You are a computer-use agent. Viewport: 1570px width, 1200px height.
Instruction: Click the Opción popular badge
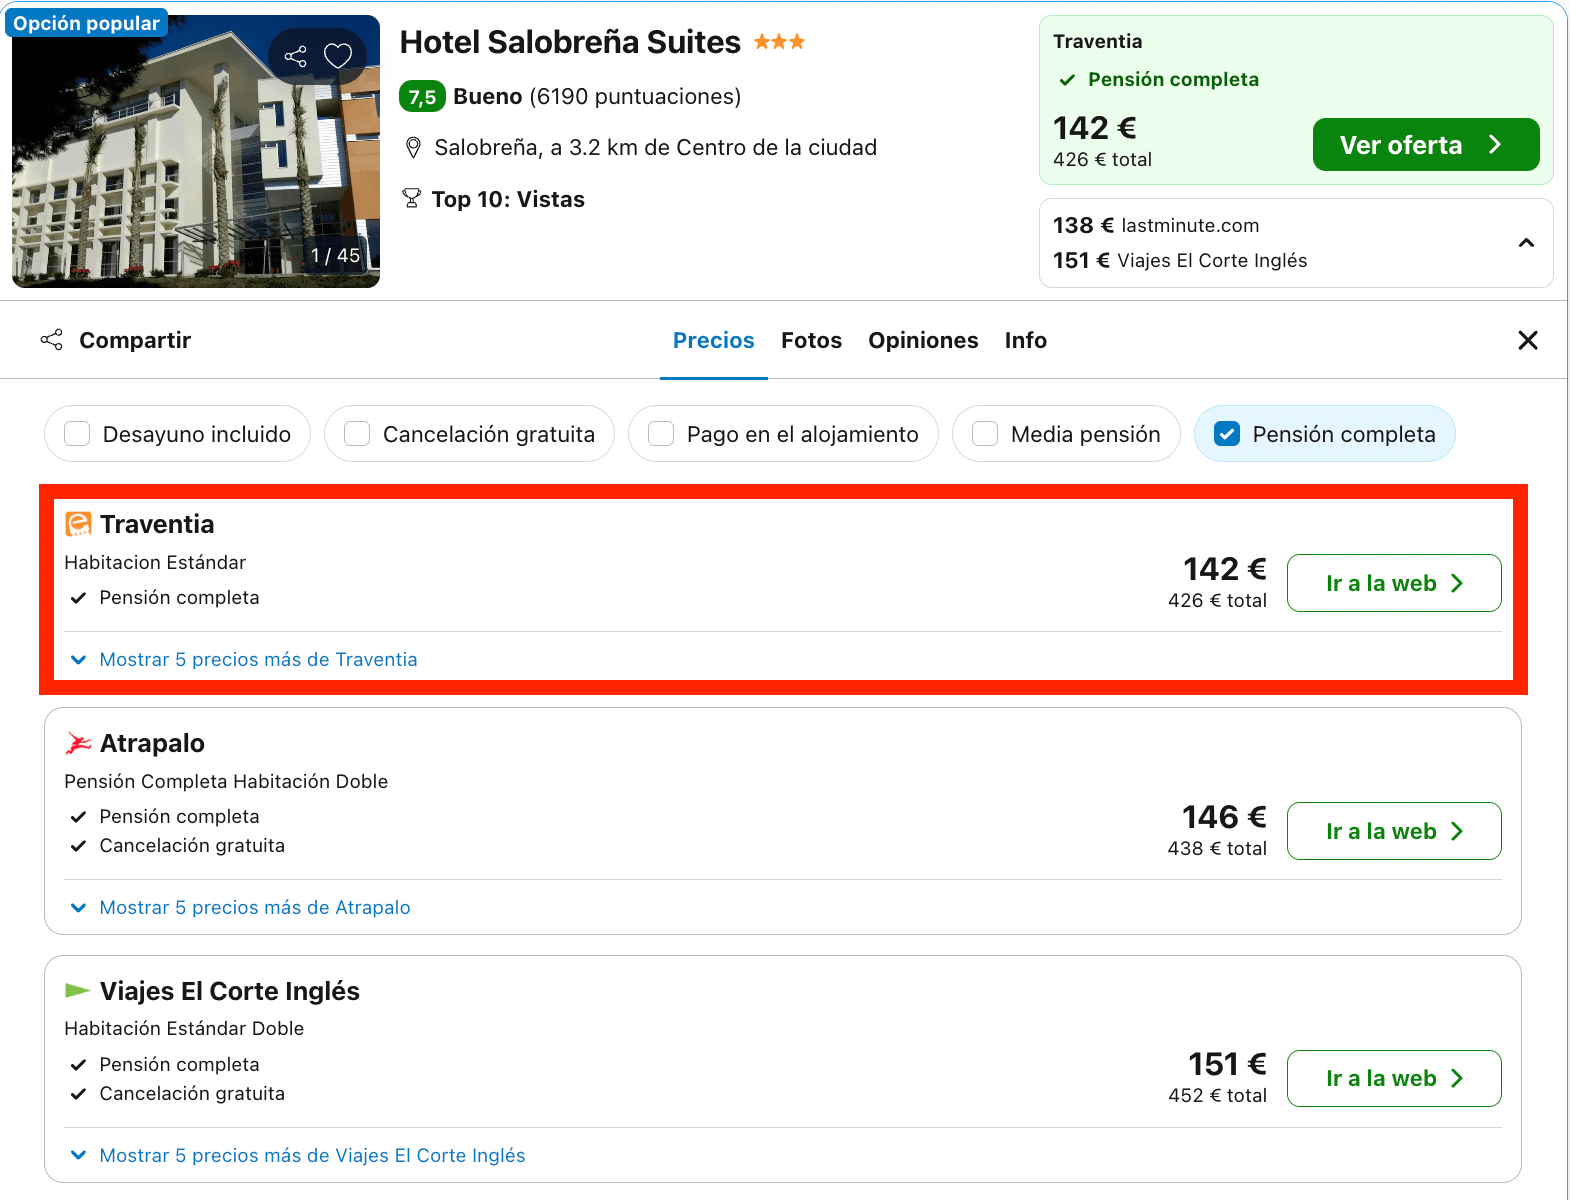(x=87, y=23)
